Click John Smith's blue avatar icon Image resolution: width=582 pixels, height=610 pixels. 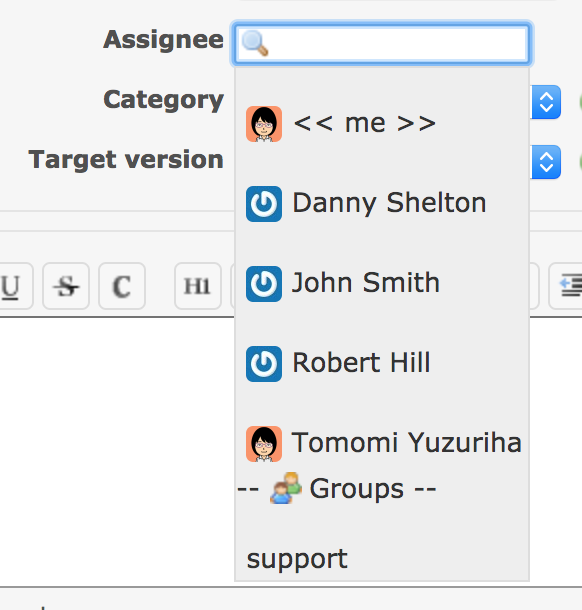(x=264, y=284)
